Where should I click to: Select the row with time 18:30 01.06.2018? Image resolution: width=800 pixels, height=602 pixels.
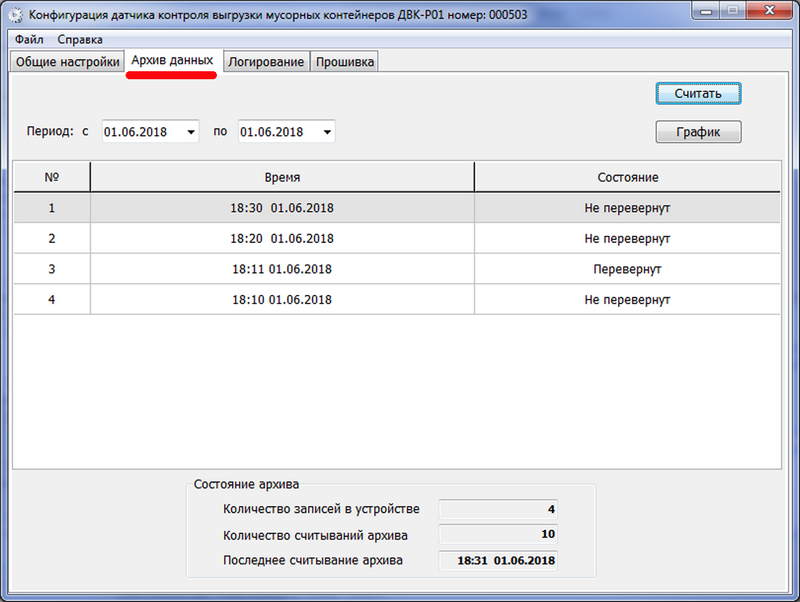tap(397, 208)
